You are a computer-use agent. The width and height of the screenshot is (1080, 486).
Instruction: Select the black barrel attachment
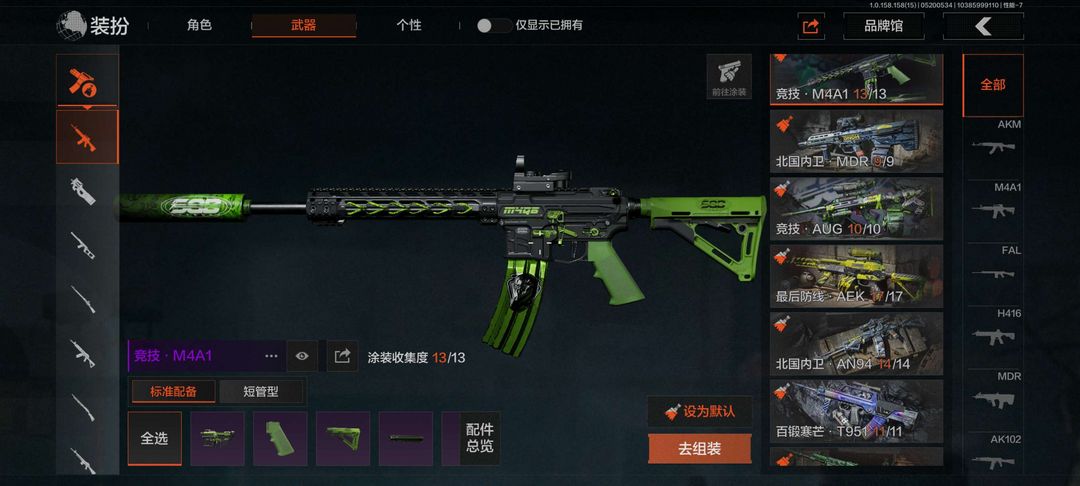(x=406, y=439)
